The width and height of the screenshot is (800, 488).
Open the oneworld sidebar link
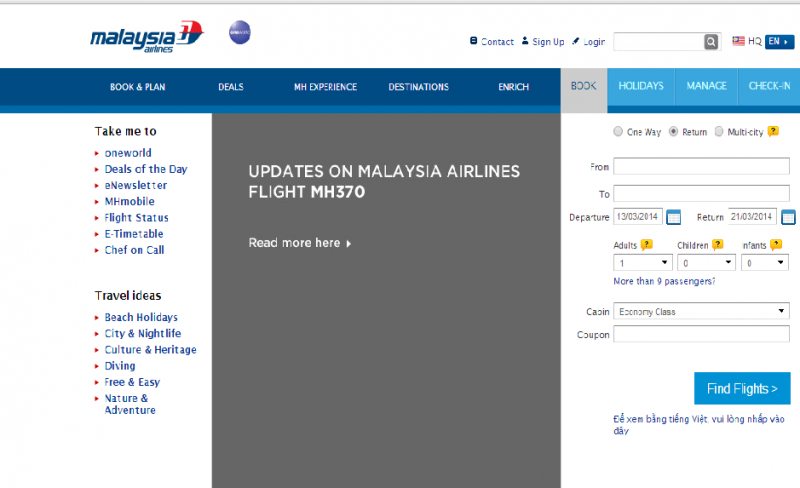point(128,153)
